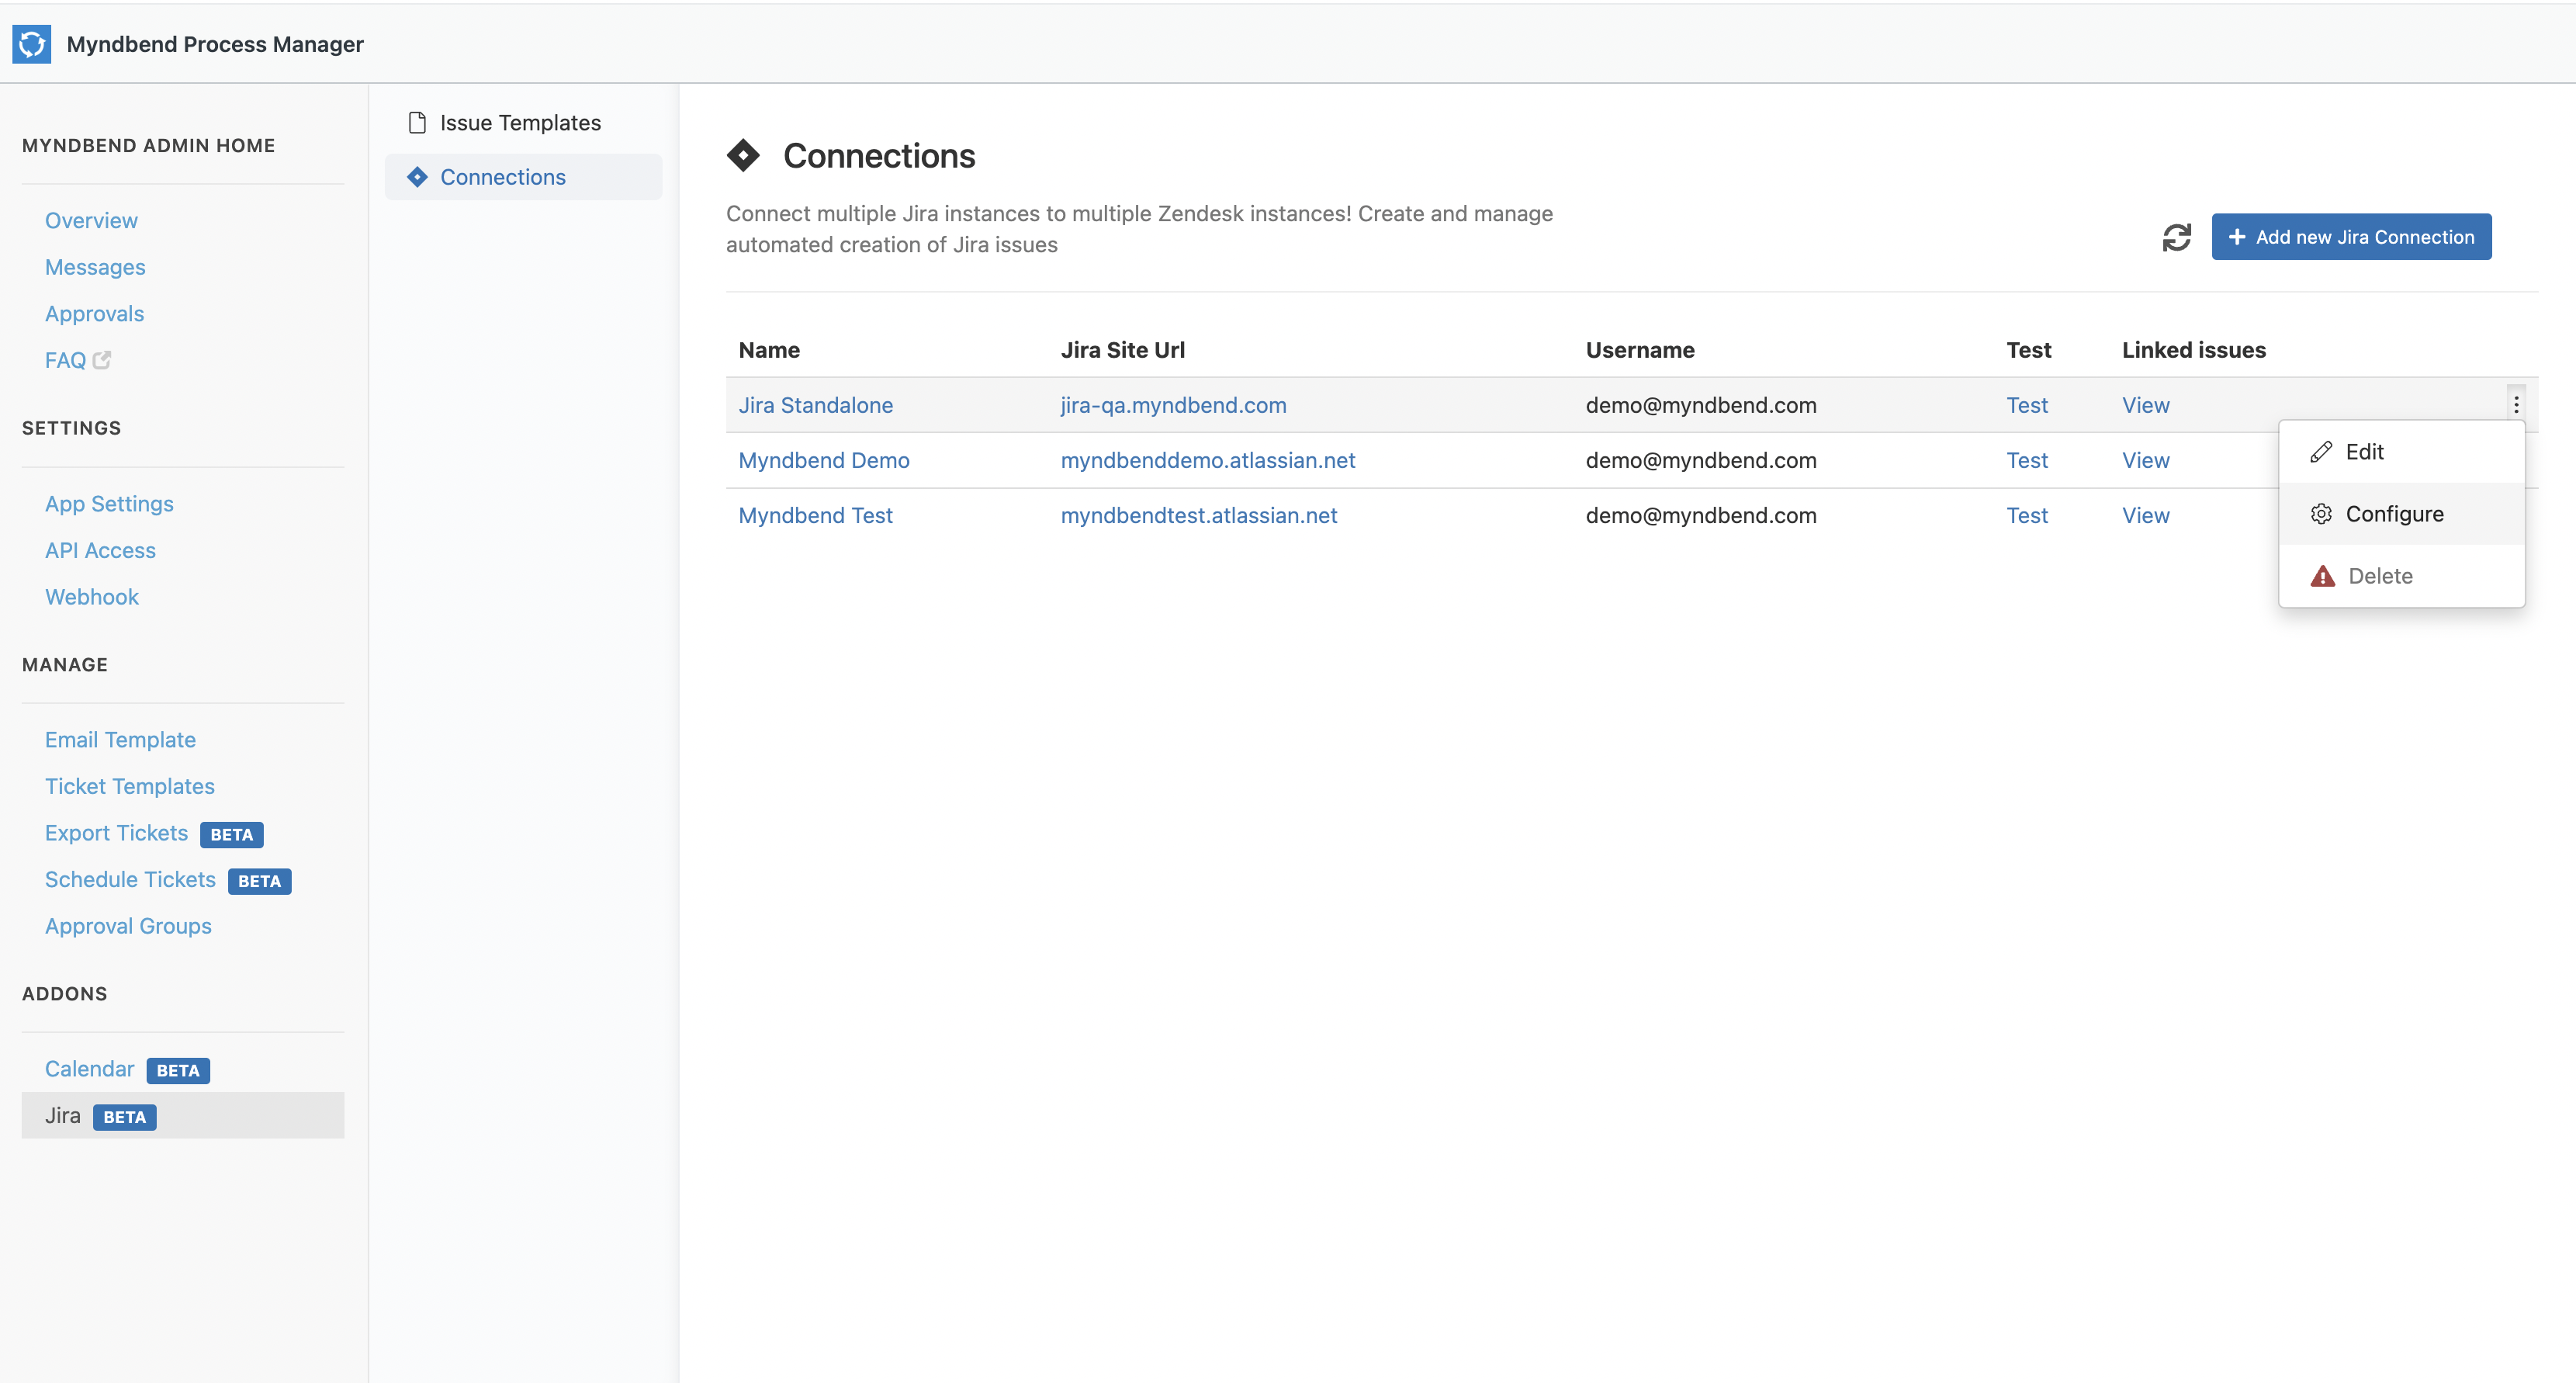This screenshot has height=1383, width=2576.
Task: Click the Configure gear icon
Action: click(2321, 514)
